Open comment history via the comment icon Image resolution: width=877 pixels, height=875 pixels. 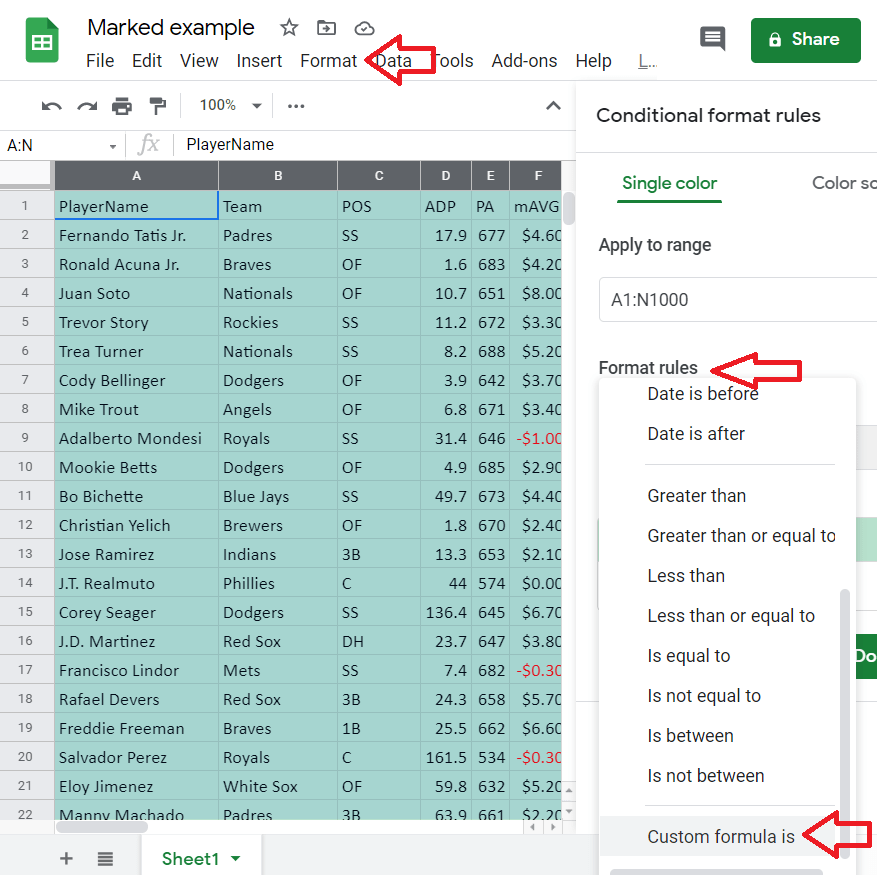(x=713, y=38)
